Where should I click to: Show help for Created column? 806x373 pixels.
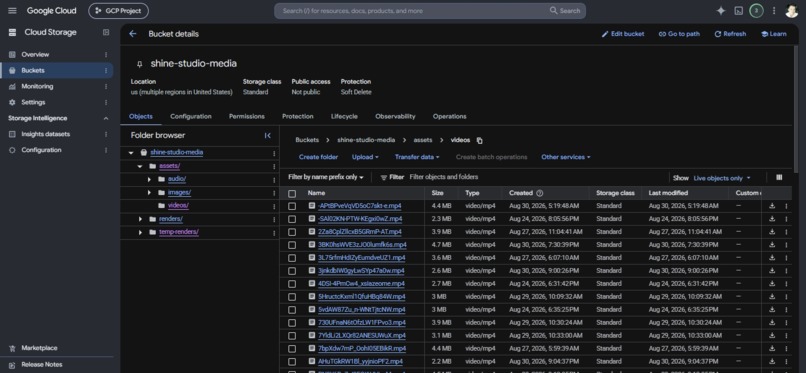[539, 193]
